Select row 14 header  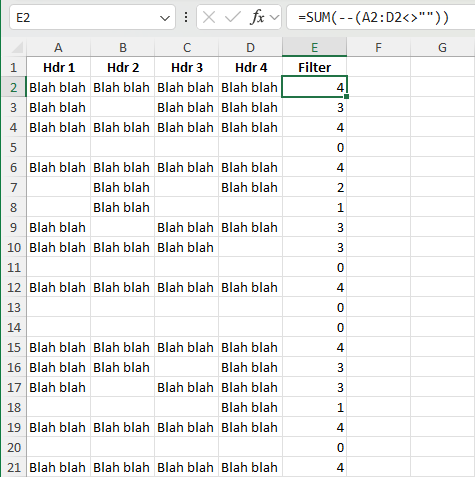[14, 327]
